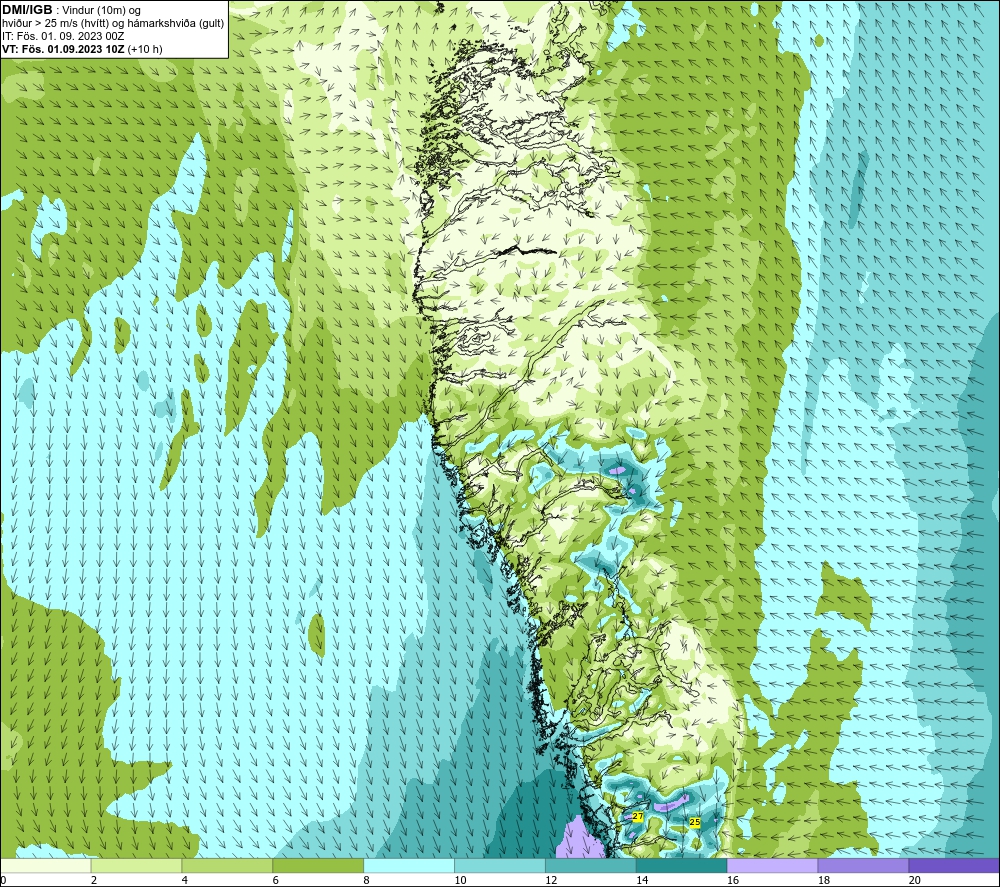Click the 18–20 m/s medium purple legend swatch
Screen dimensions: 1000x887
pyautogui.click(x=864, y=866)
